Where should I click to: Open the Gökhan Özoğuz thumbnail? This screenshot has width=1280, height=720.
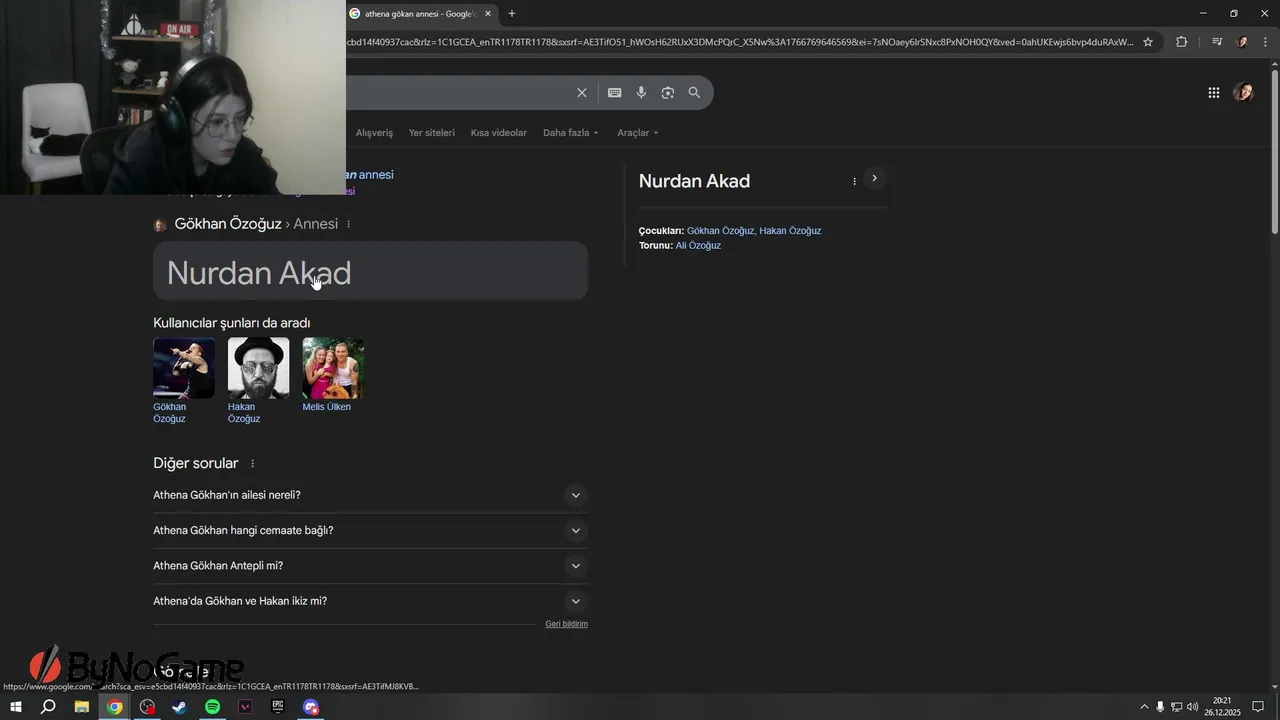point(184,368)
